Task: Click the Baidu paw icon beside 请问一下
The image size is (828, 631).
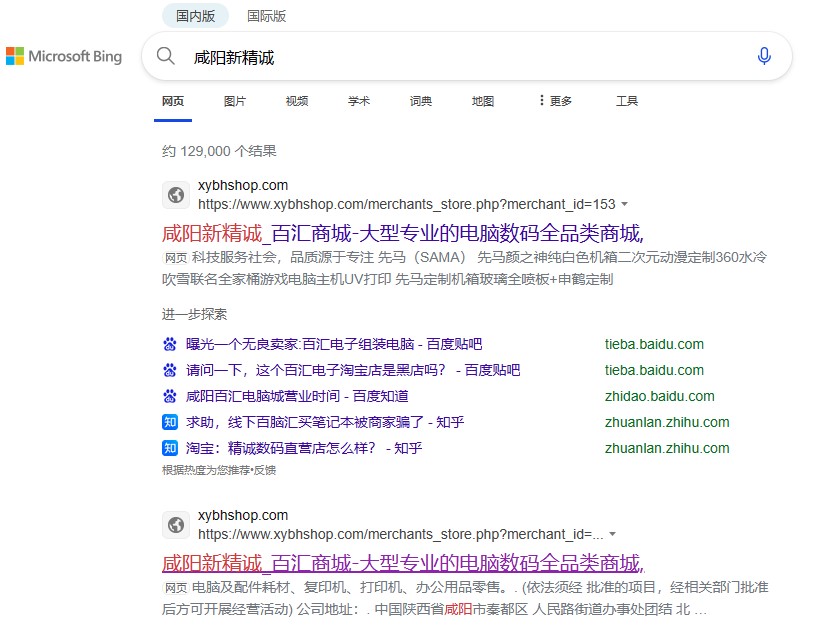Action: (170, 370)
